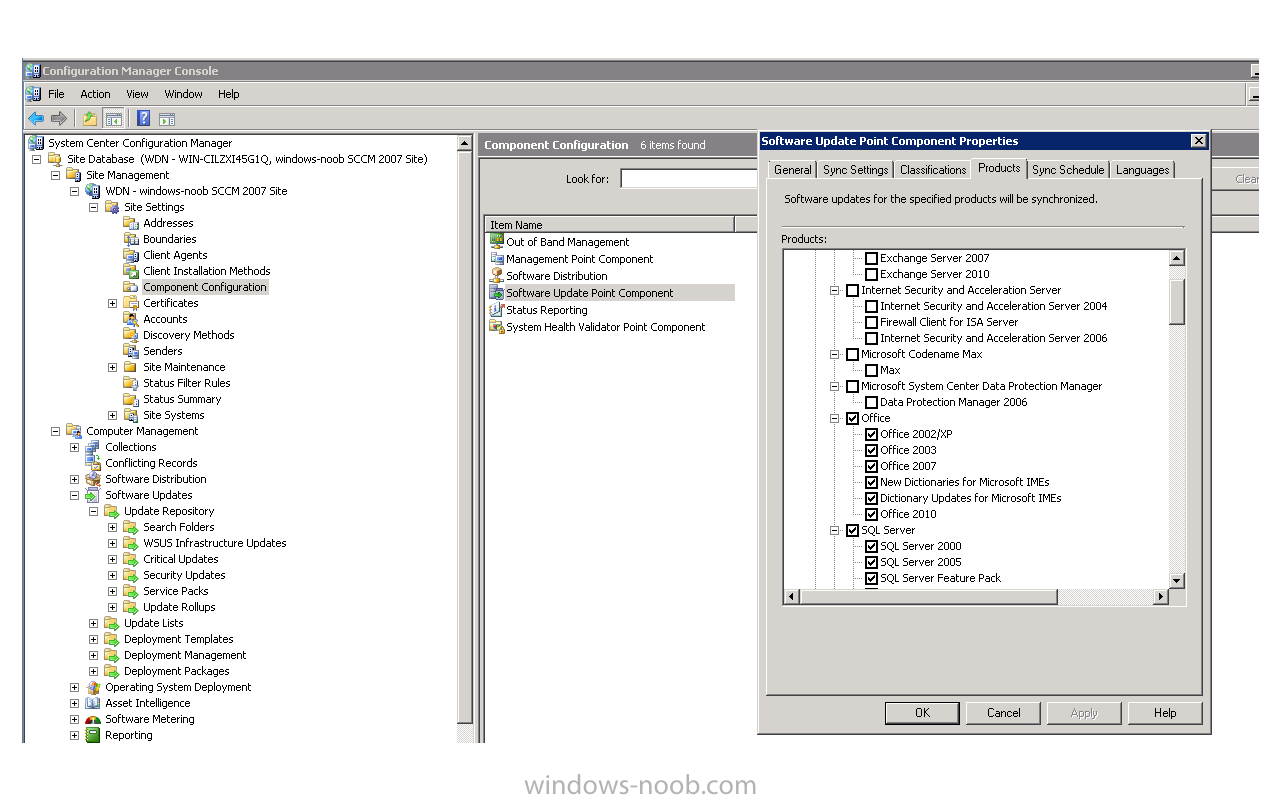1280x800 pixels.
Task: Switch to the Classifications tab
Action: coord(933,170)
